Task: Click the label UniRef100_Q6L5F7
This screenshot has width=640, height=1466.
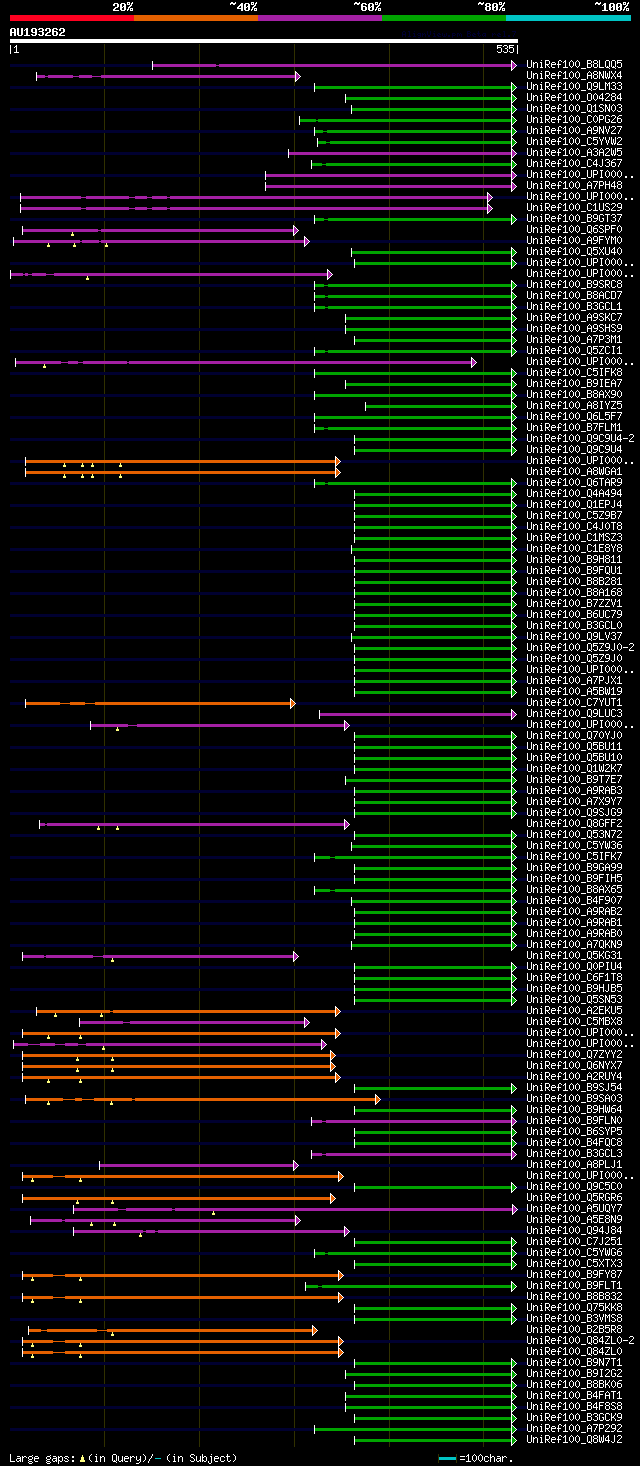Action: tap(574, 417)
